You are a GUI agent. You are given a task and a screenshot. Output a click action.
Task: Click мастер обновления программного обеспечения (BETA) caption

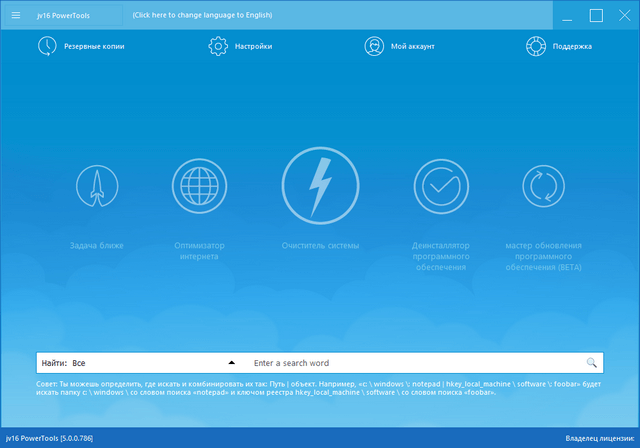[x=544, y=256]
